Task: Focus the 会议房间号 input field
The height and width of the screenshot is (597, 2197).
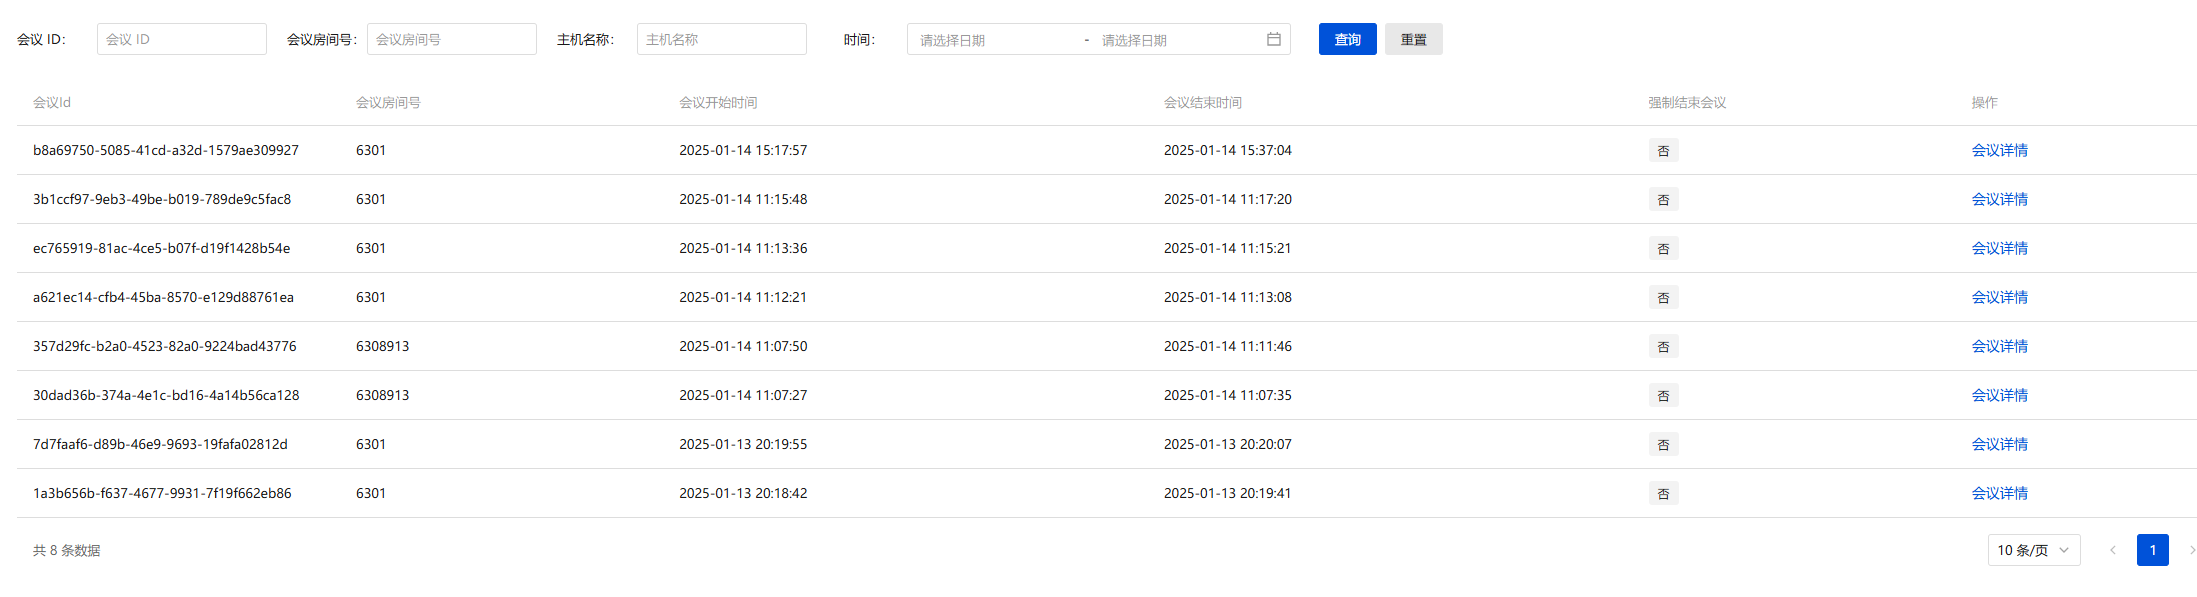Action: [451, 39]
